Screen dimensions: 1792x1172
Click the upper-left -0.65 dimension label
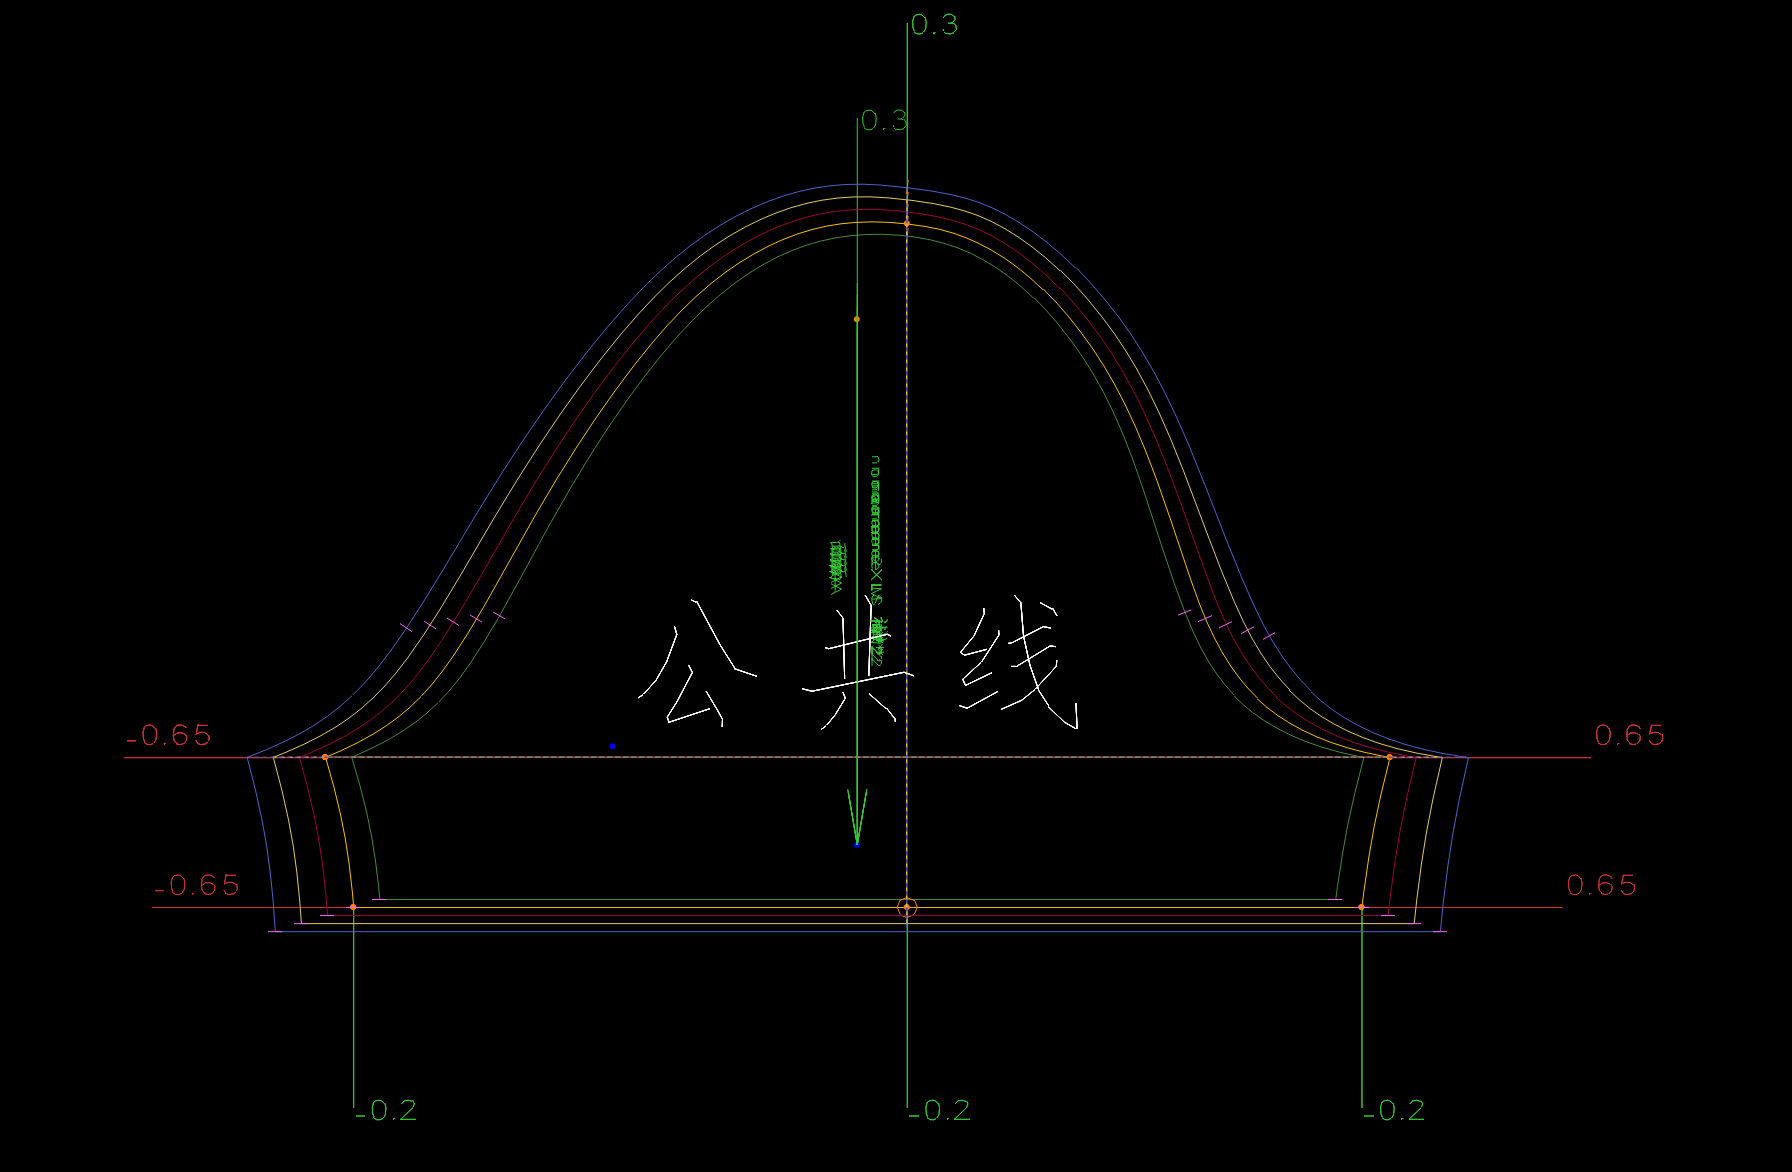point(169,736)
